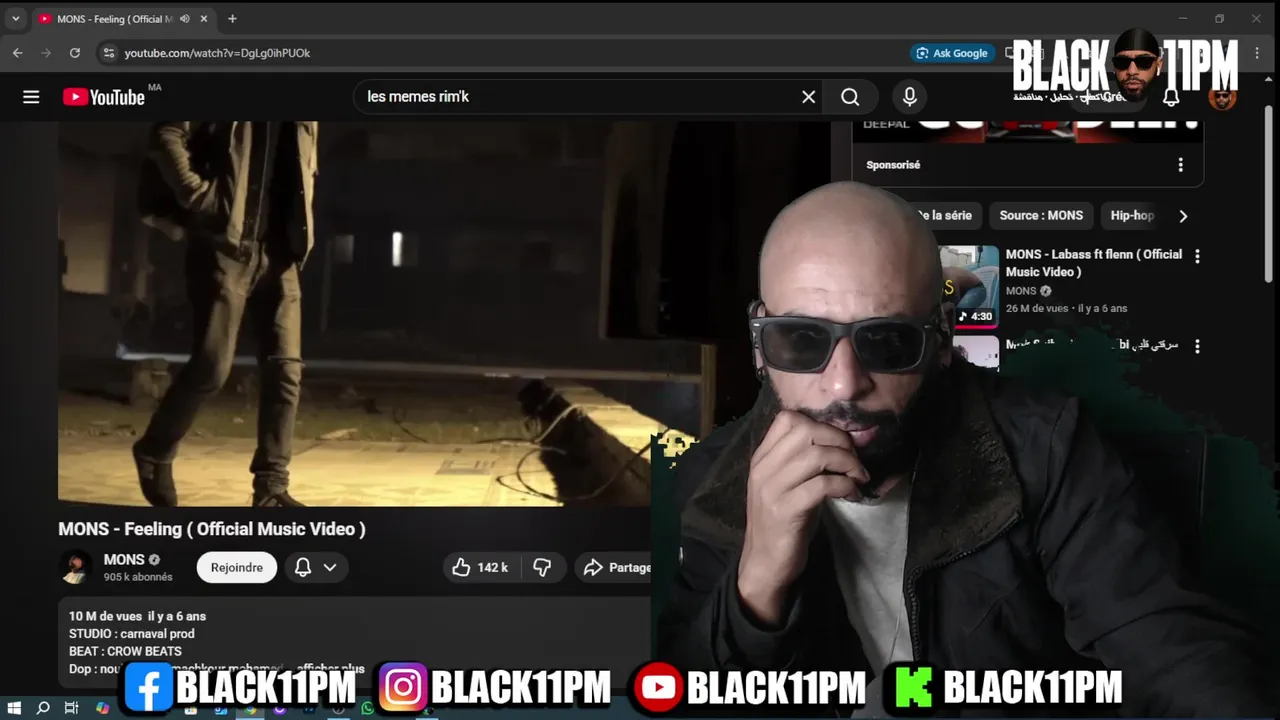Image resolution: width=1280 pixels, height=720 pixels.
Task: Click the Labass video thumbnail
Action: (968, 287)
